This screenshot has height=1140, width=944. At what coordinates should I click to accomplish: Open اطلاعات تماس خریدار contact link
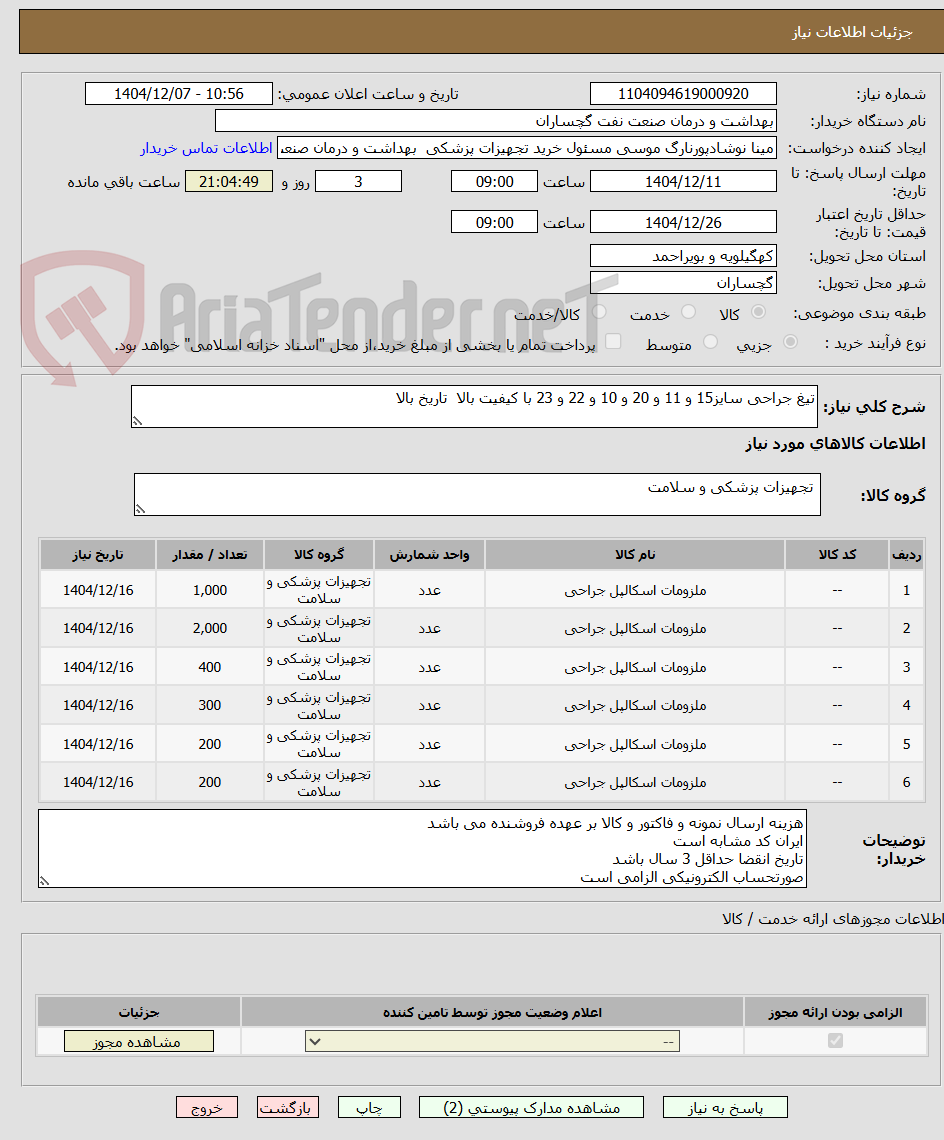tap(207, 148)
